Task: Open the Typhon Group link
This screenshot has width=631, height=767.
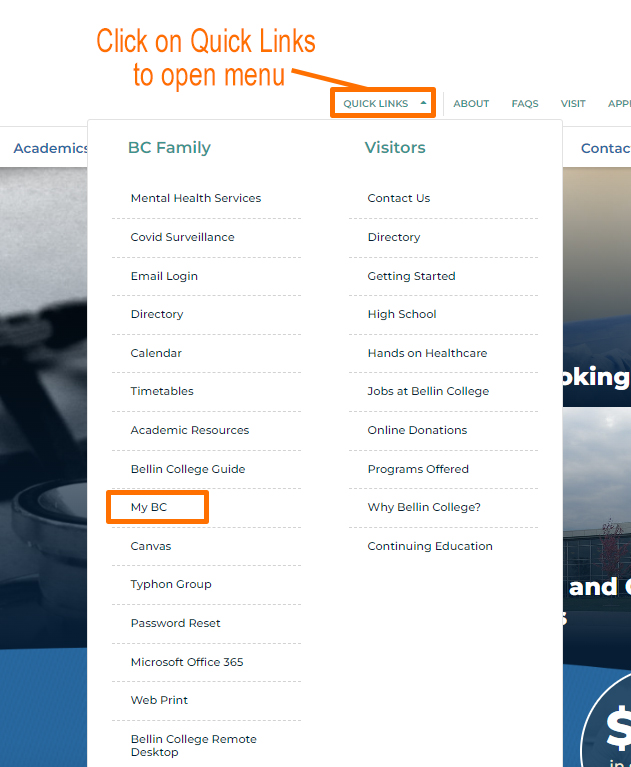Action: 171,584
